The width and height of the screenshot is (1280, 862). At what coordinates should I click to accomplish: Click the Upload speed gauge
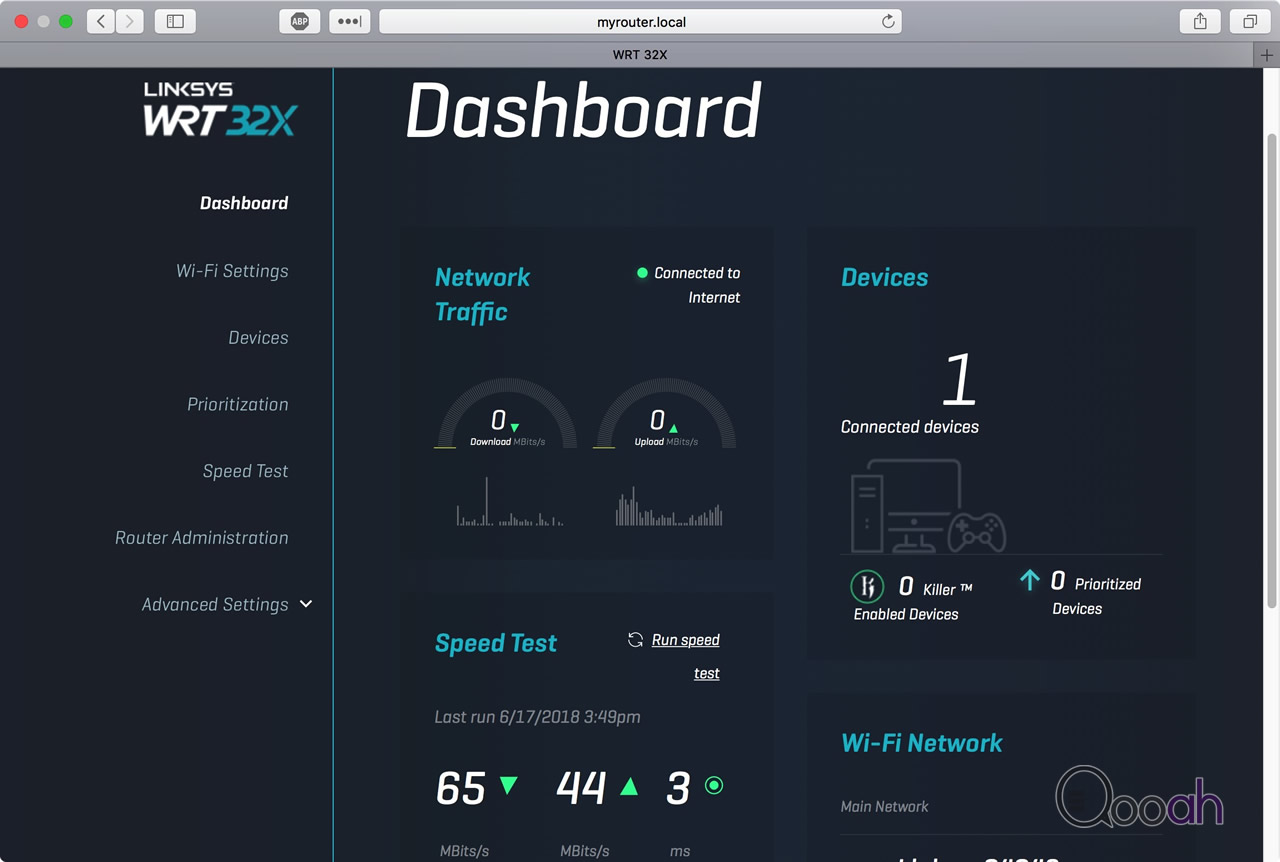click(x=665, y=413)
